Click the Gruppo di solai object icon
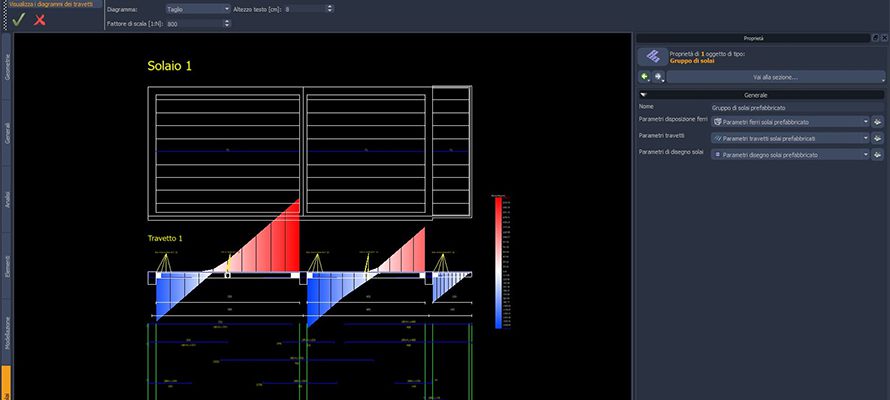This screenshot has width=890, height=400. (x=653, y=57)
